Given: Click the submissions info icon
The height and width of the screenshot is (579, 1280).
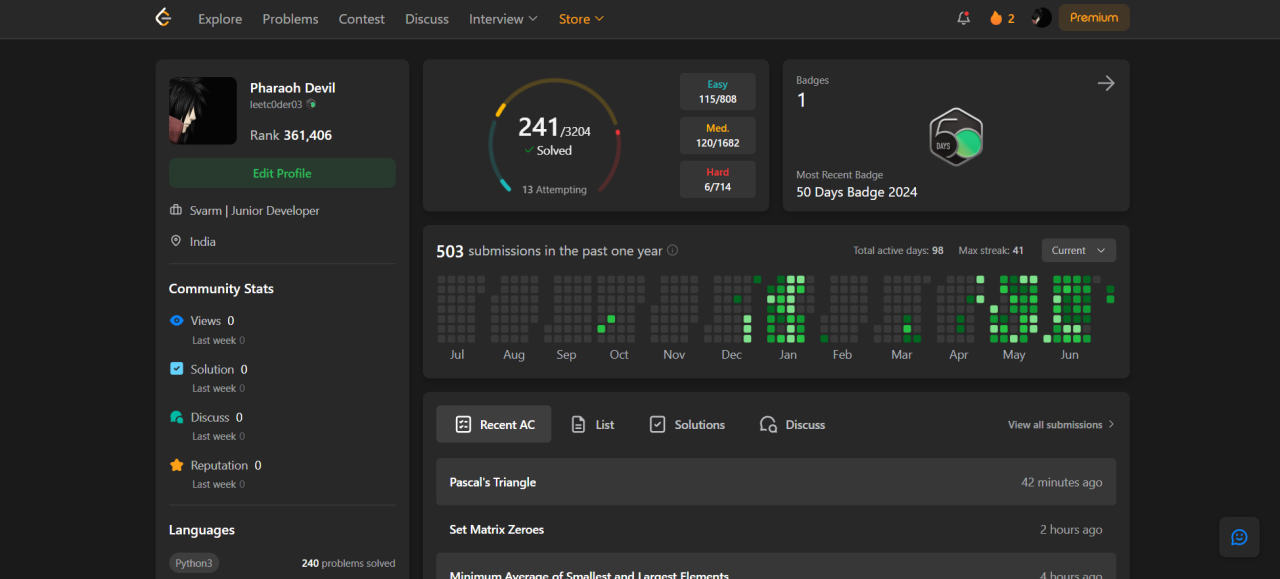Looking at the screenshot, I should coord(673,251).
